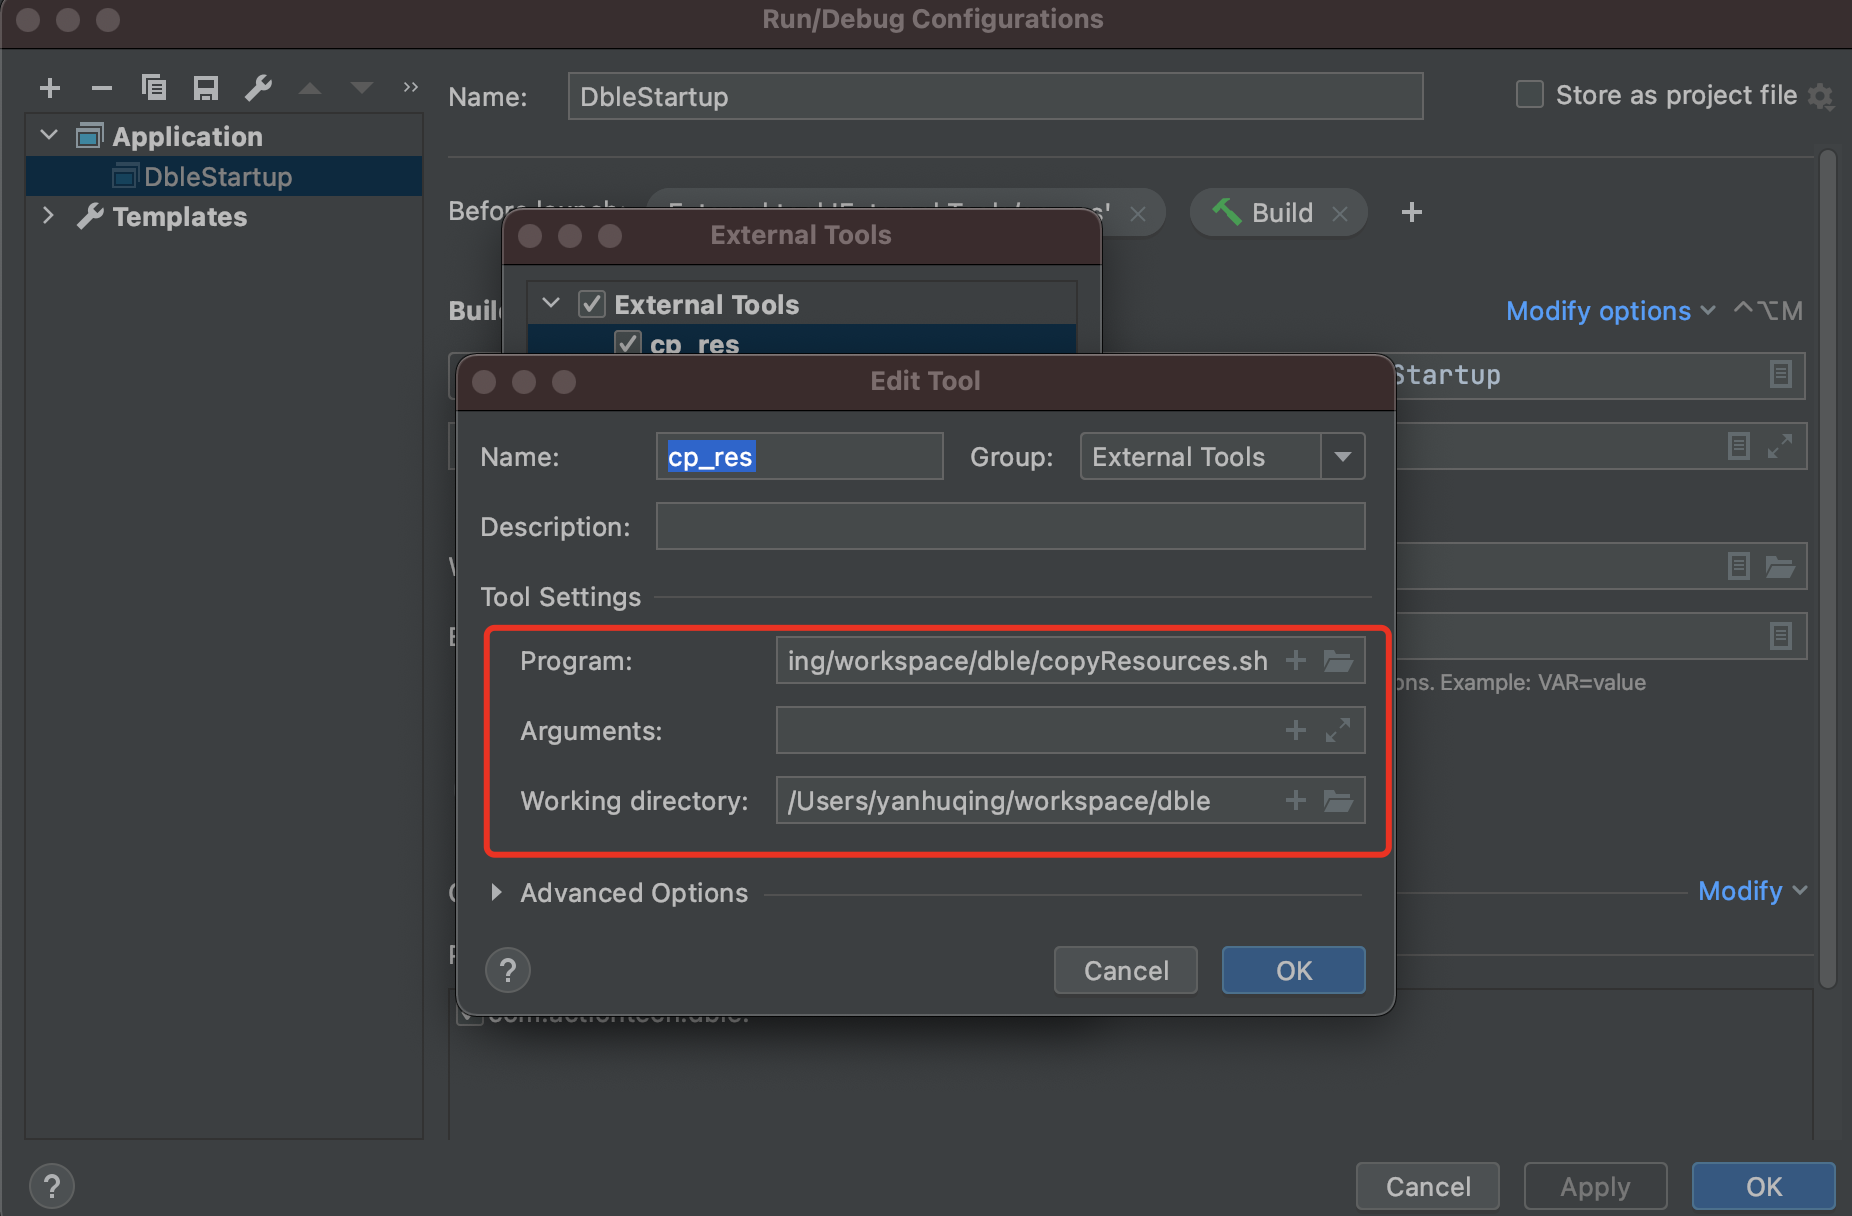
Task: Uncheck the External Tools group checkbox
Action: click(x=592, y=303)
